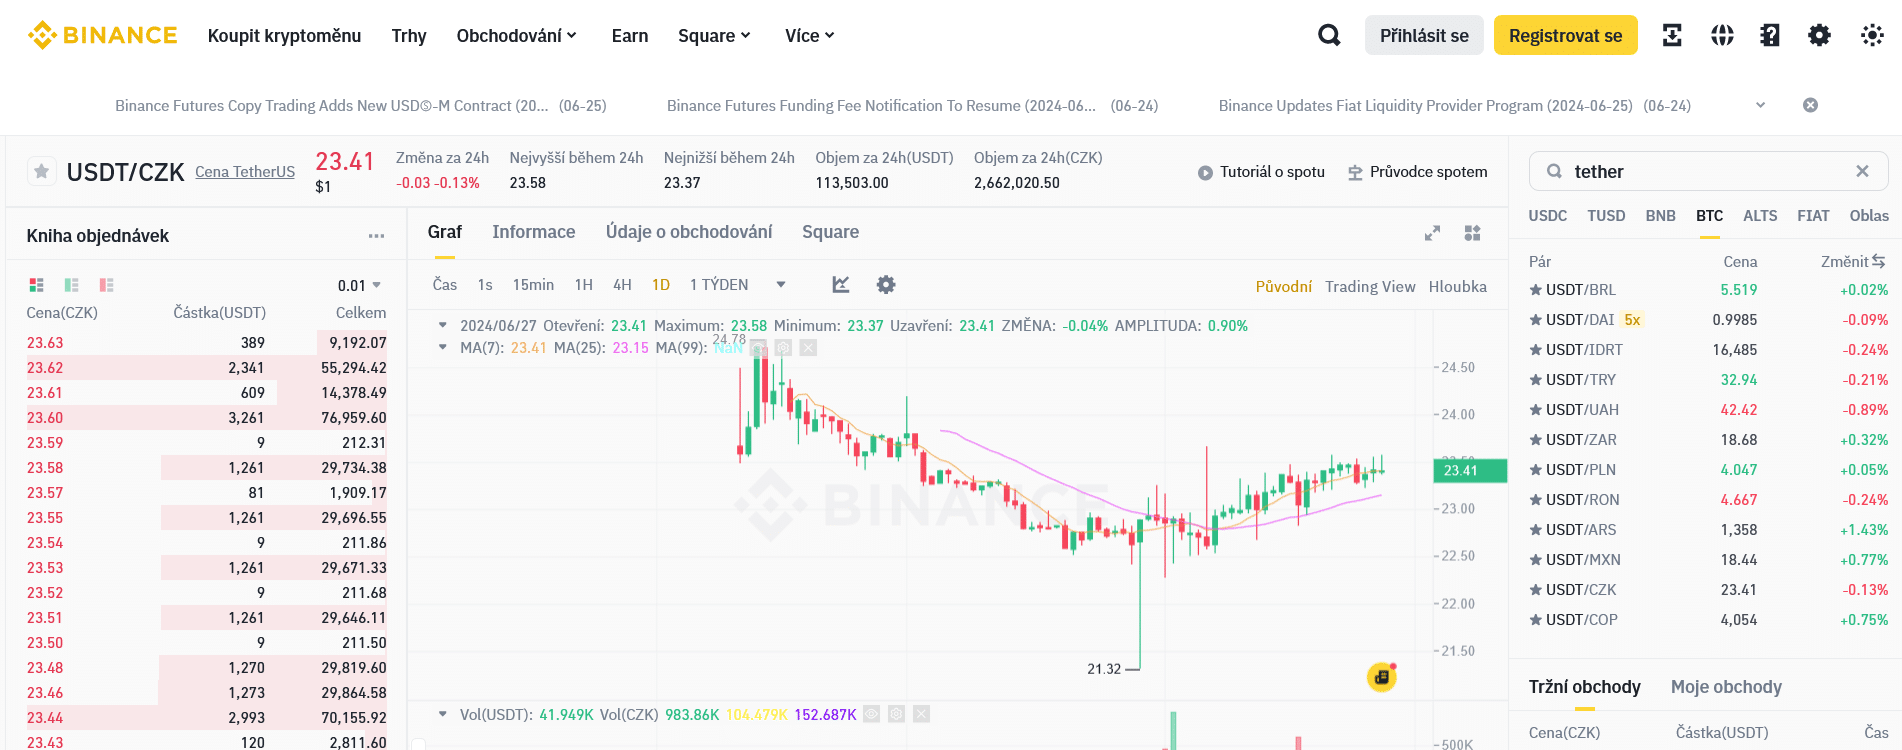The height and width of the screenshot is (750, 1902).
Task: Add USDT/CZK to favorites star
Action: point(41,171)
